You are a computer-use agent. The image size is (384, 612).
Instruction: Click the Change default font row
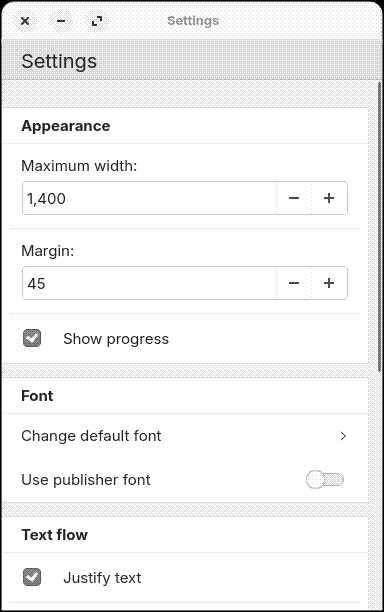click(x=185, y=436)
